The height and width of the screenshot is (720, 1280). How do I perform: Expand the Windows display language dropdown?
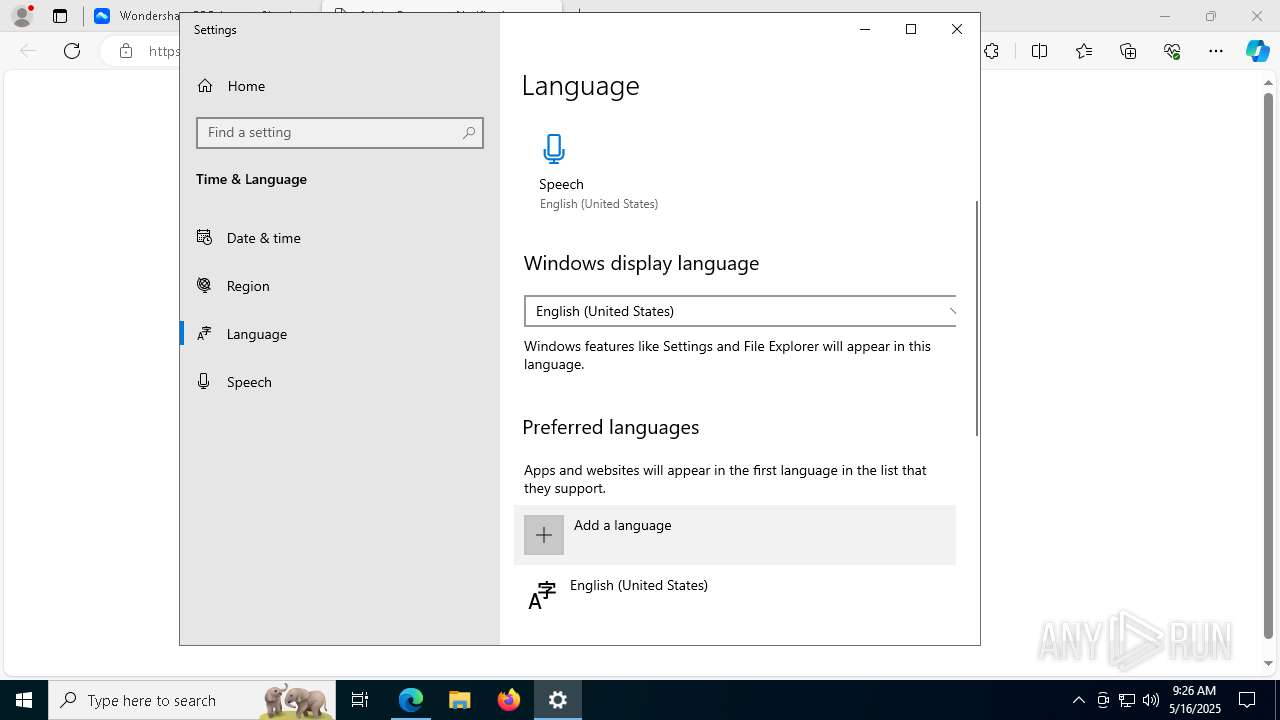pos(740,311)
